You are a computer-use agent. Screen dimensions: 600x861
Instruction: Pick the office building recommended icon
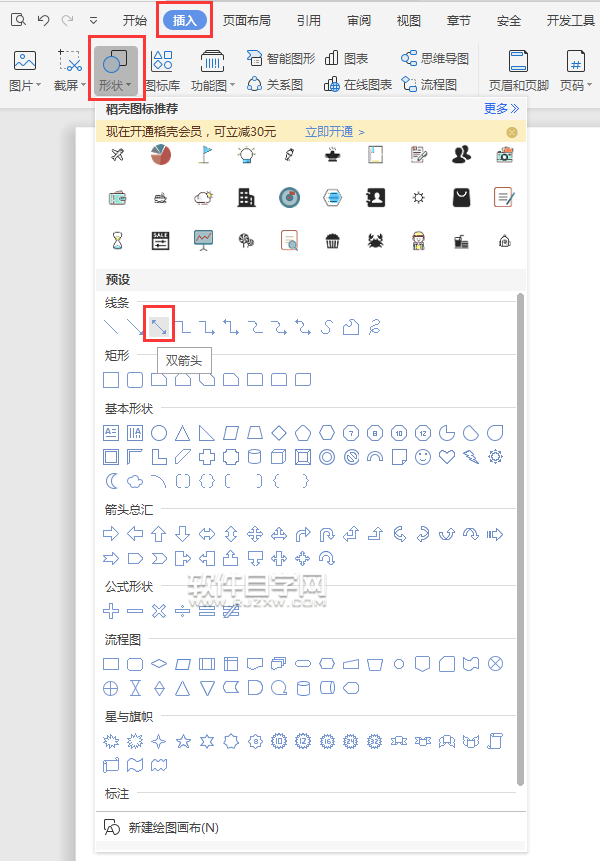pyautogui.click(x=246, y=198)
